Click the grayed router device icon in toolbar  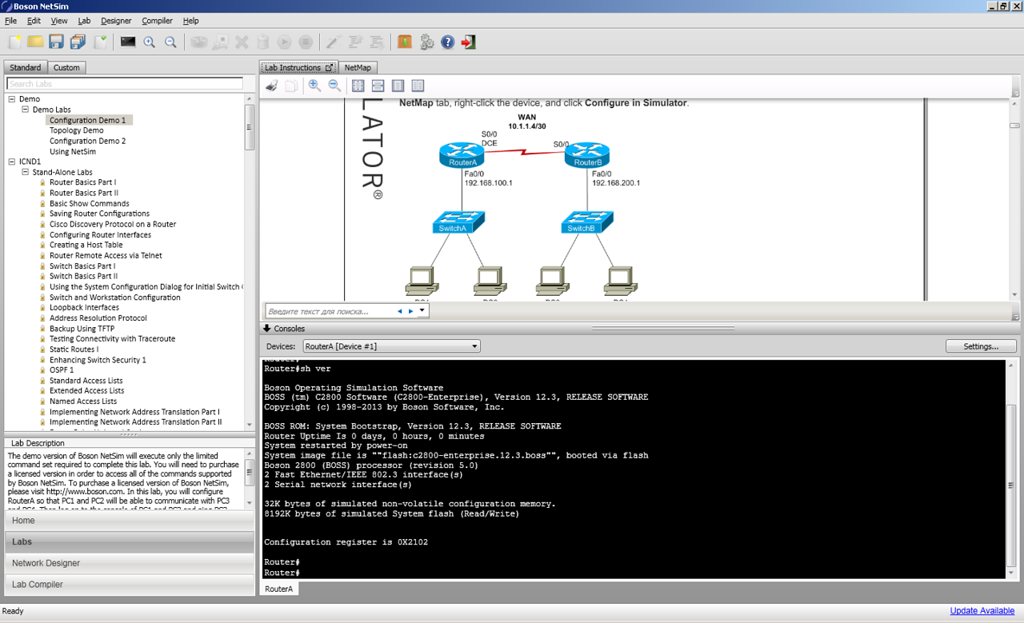199,42
